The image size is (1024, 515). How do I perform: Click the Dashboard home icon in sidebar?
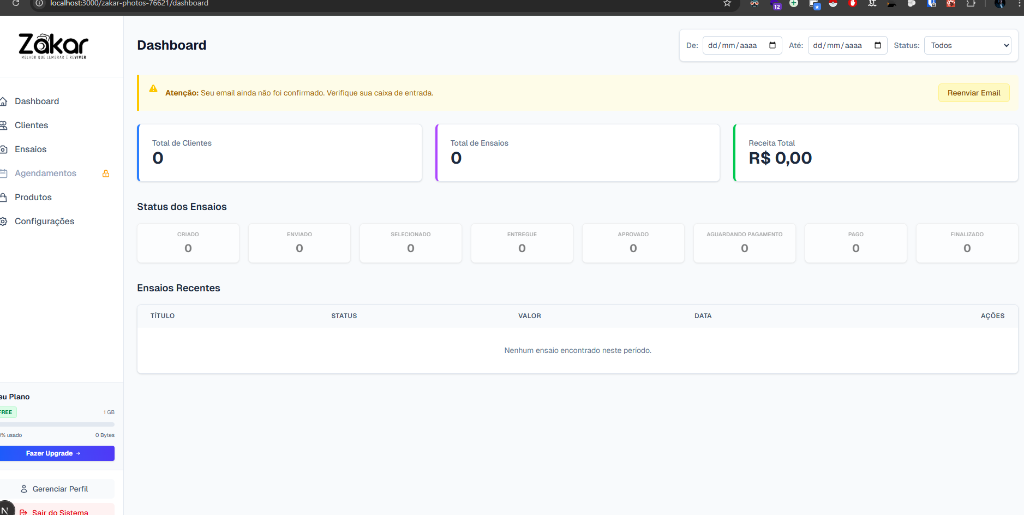[4, 101]
